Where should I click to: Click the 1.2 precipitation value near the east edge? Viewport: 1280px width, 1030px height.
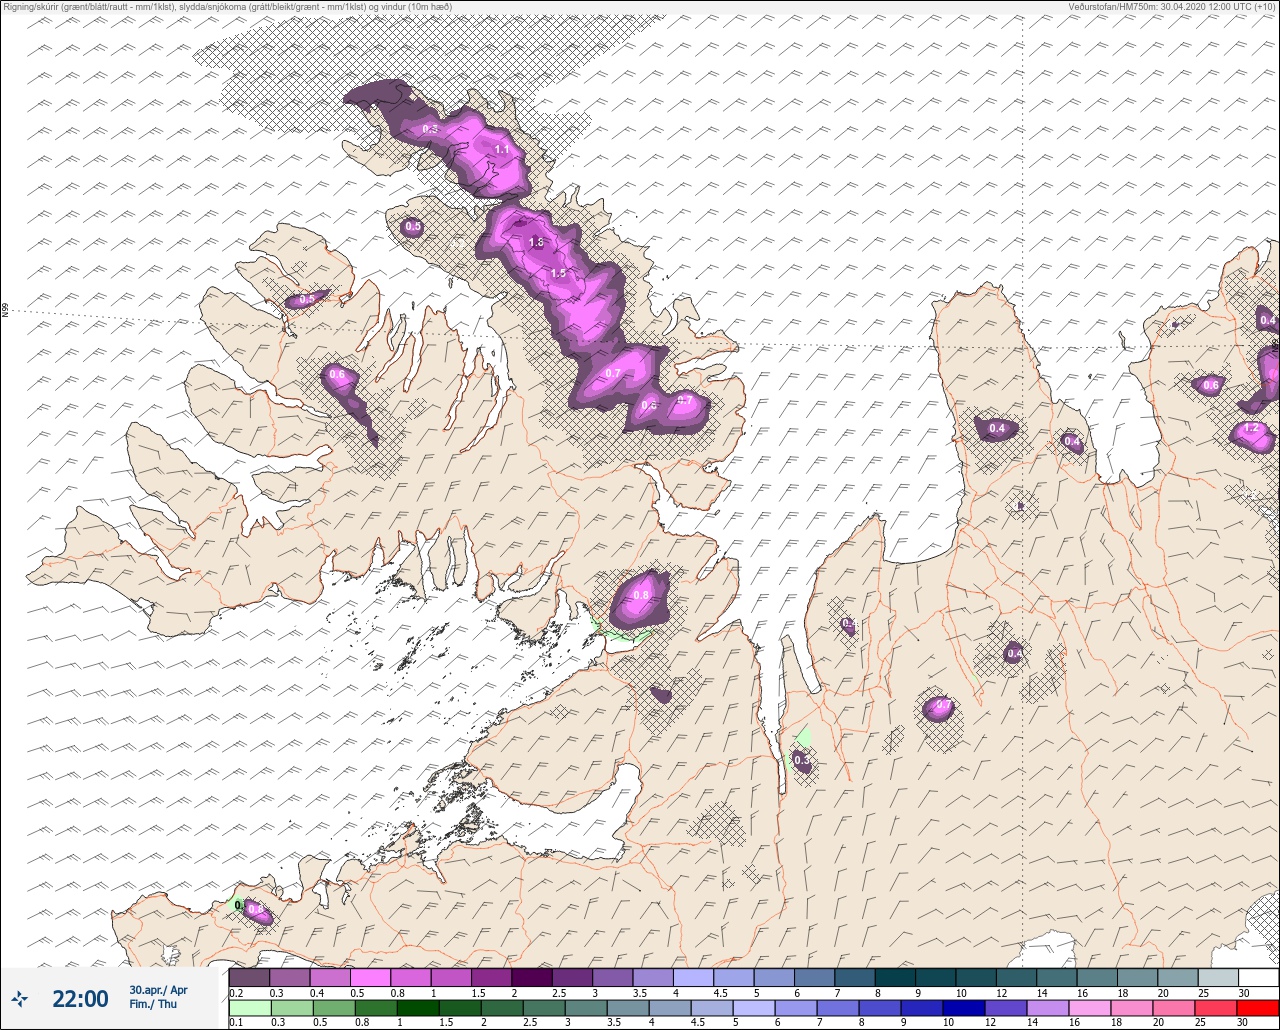pyautogui.click(x=1250, y=428)
